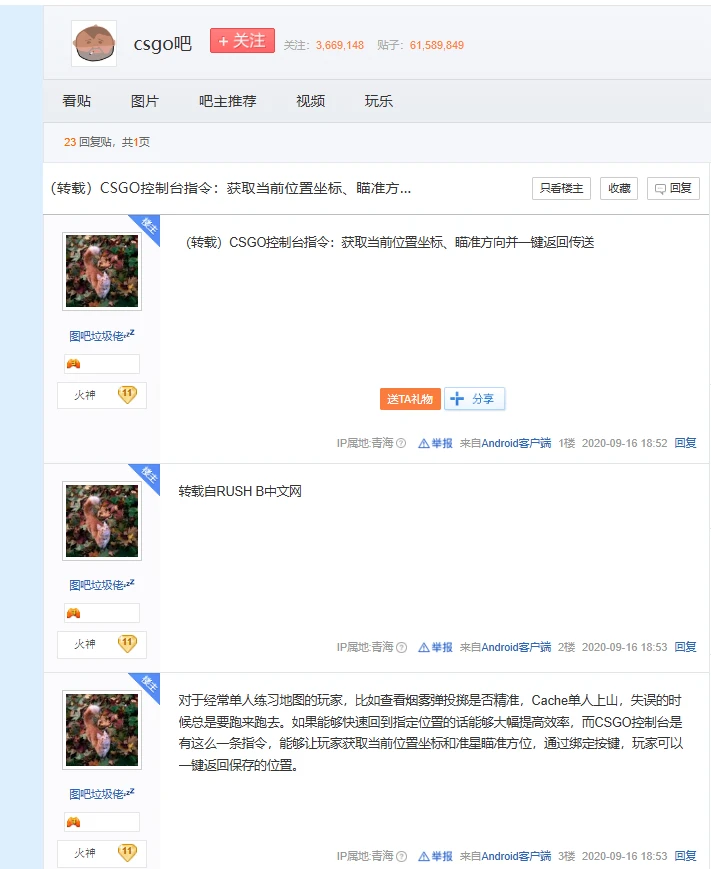711x869 pixels.
Task: Click the gamepad badge icon in 1楼
Action: tap(74, 364)
